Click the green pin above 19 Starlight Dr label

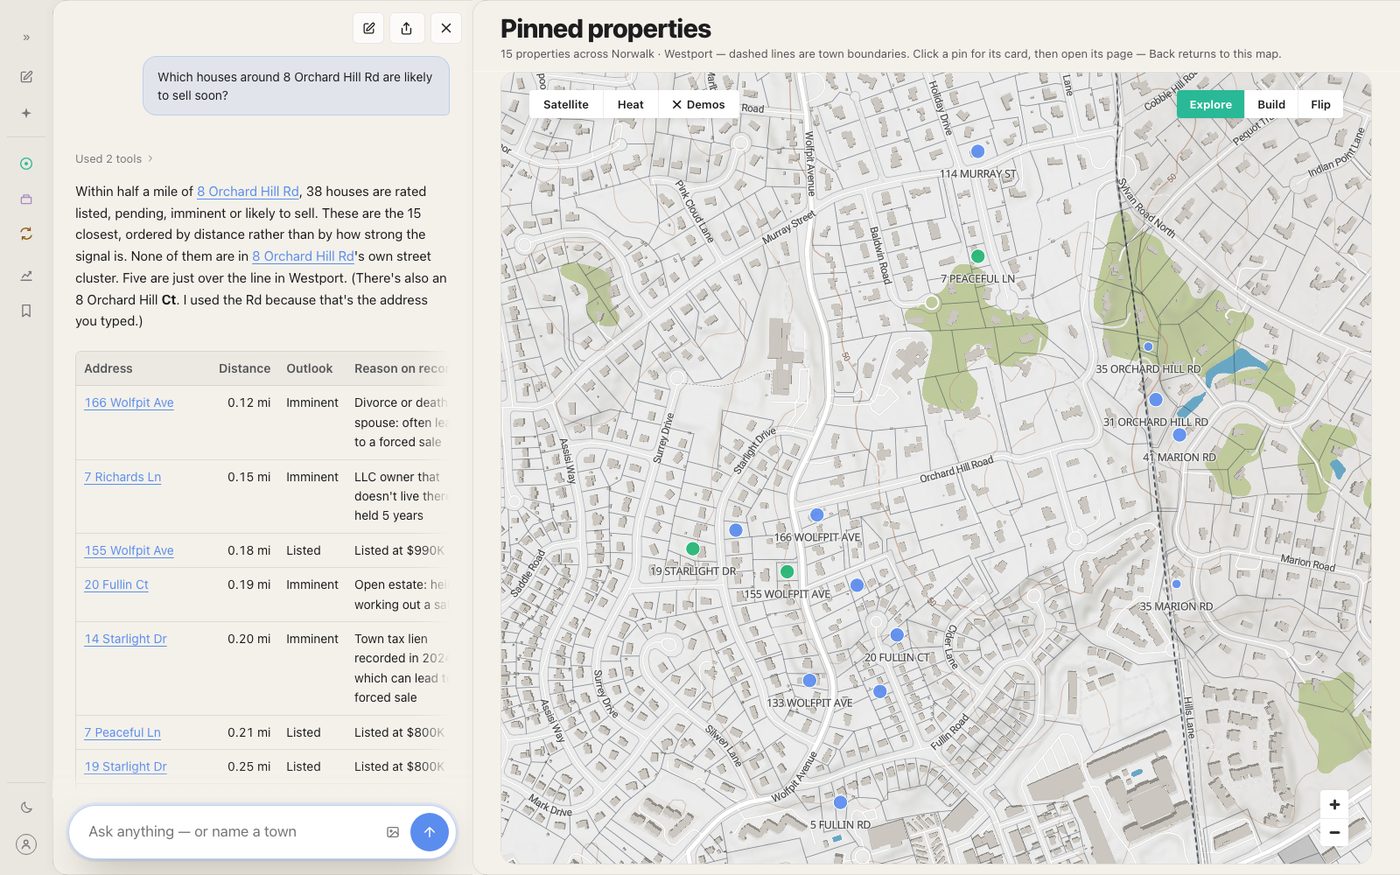692,549
